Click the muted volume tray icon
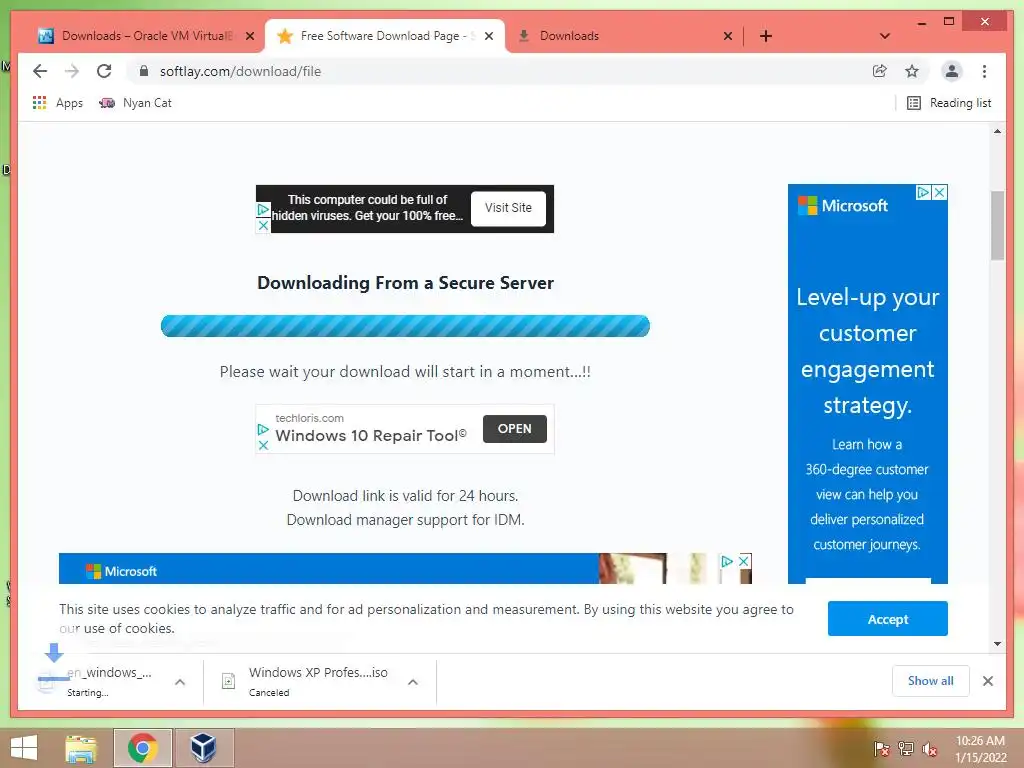The width and height of the screenshot is (1024, 768). pyautogui.click(x=929, y=749)
